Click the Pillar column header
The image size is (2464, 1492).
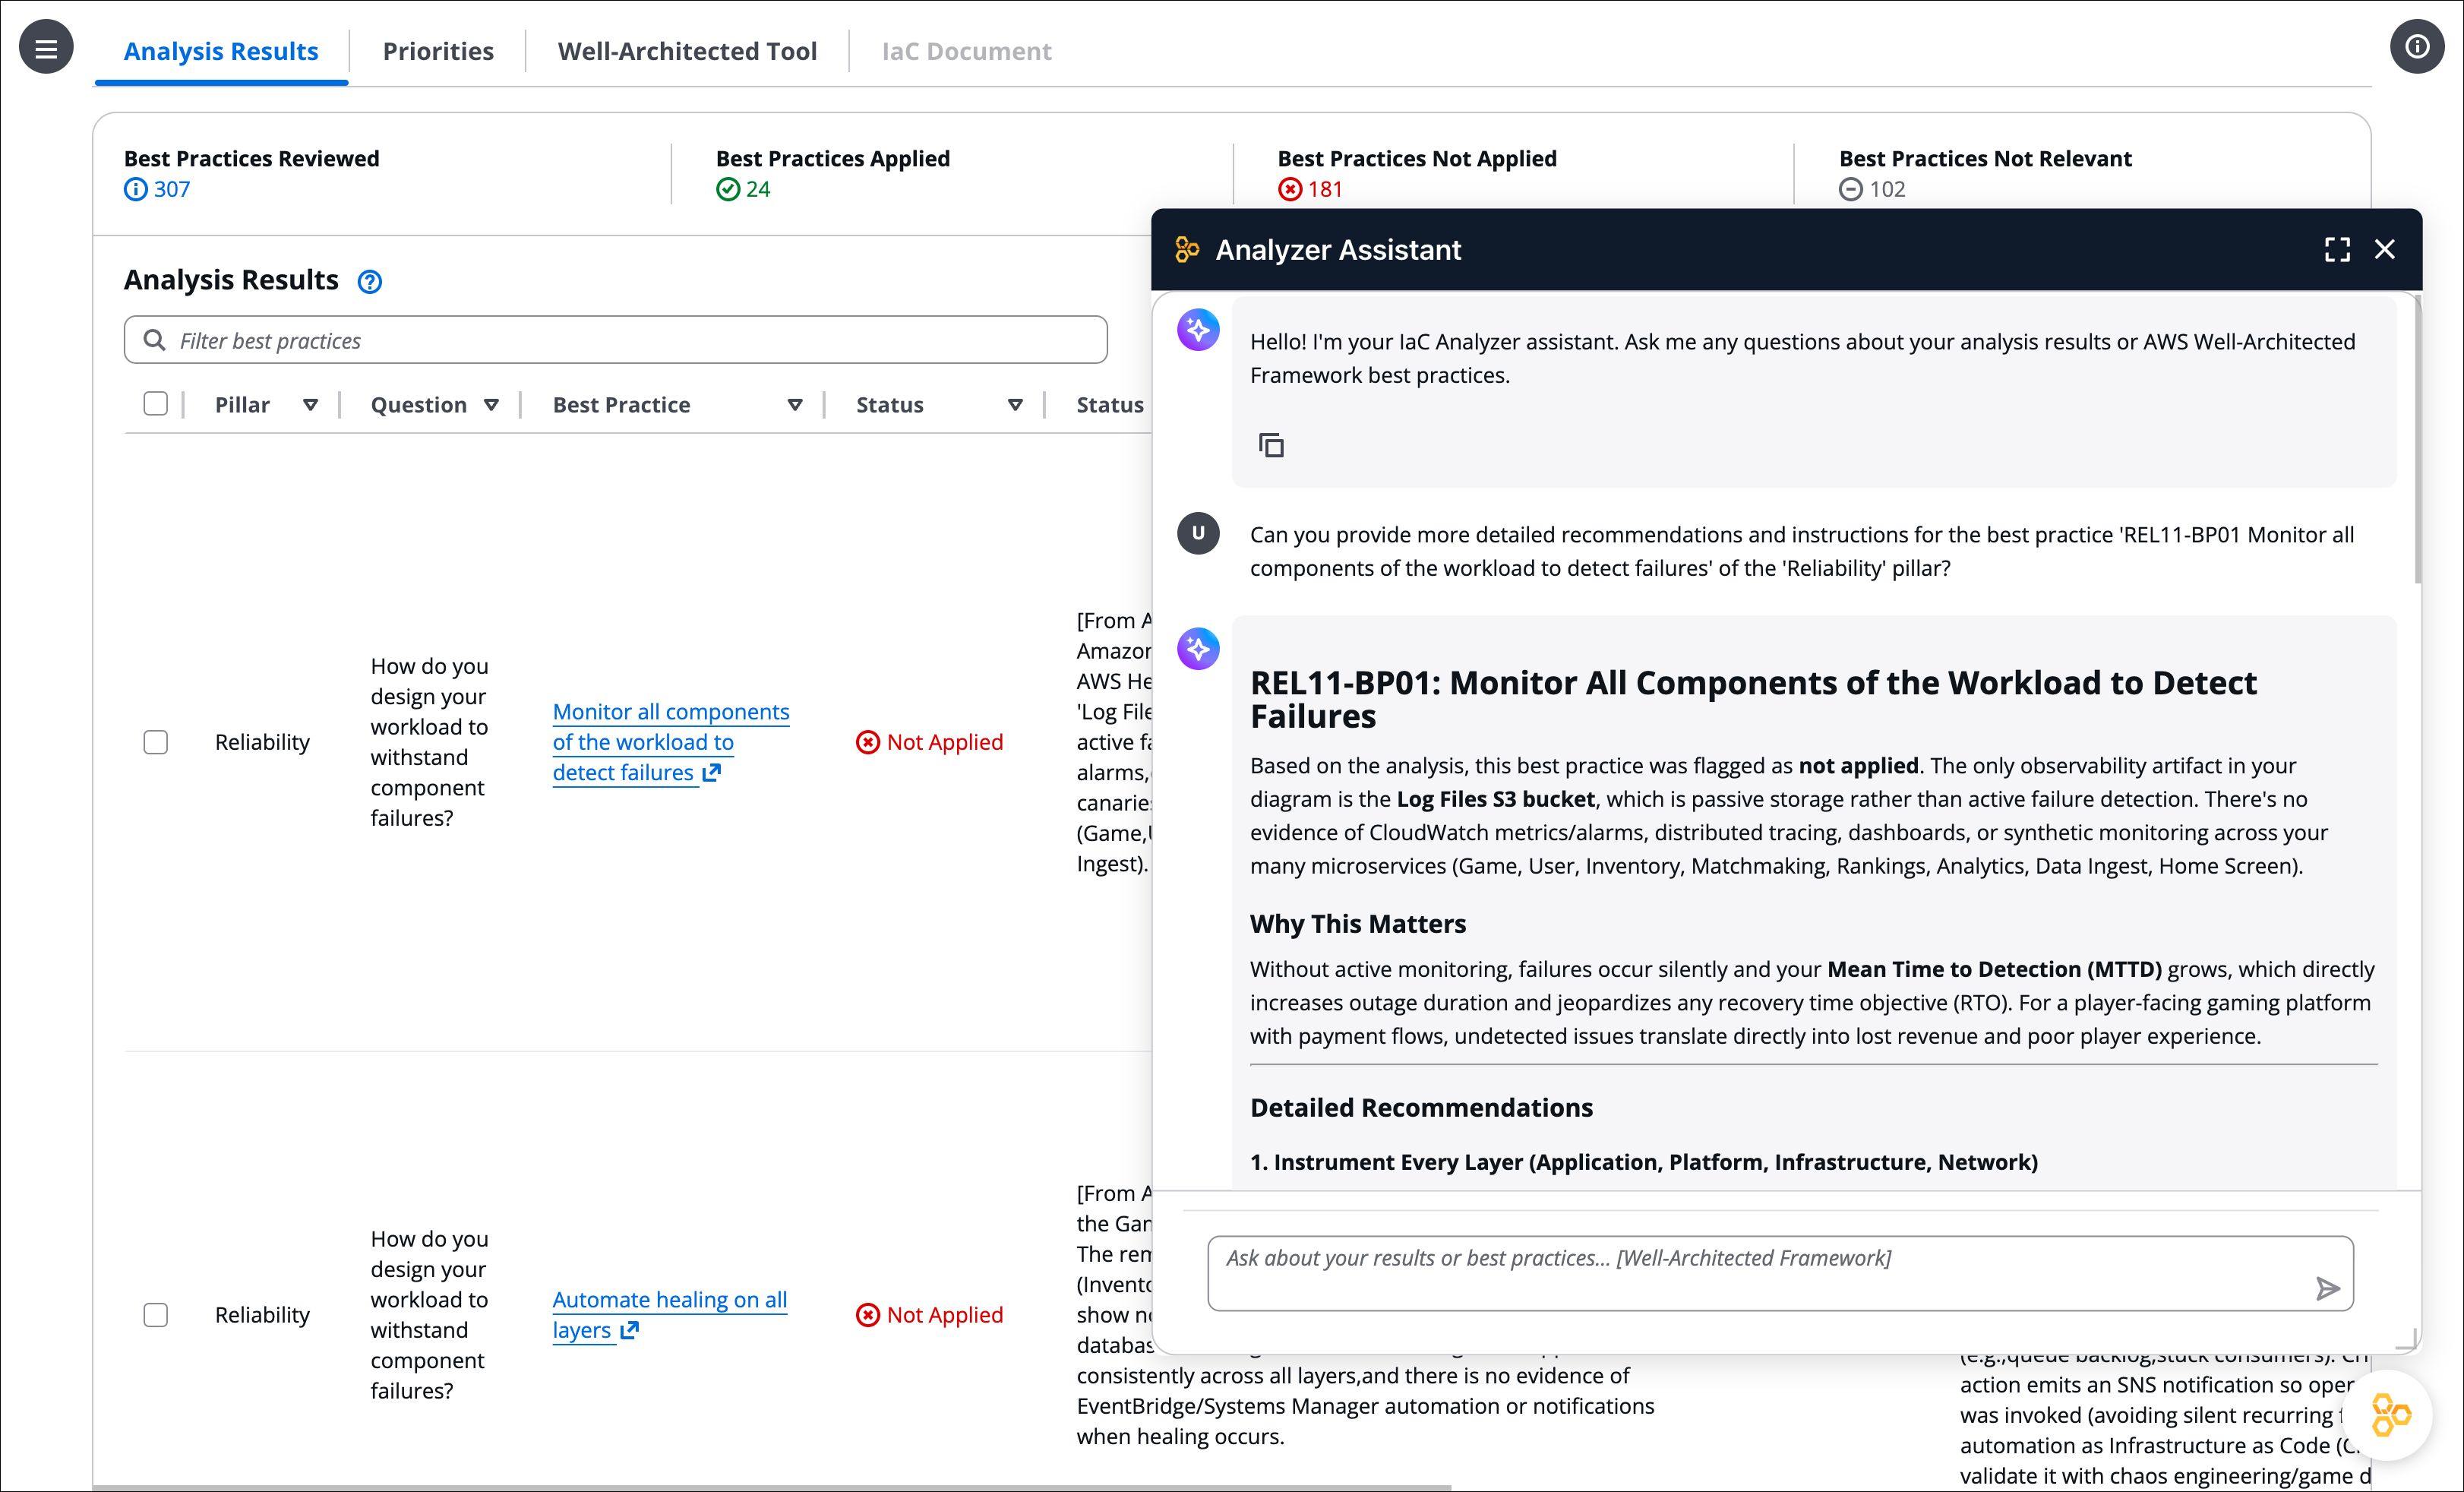242,405
